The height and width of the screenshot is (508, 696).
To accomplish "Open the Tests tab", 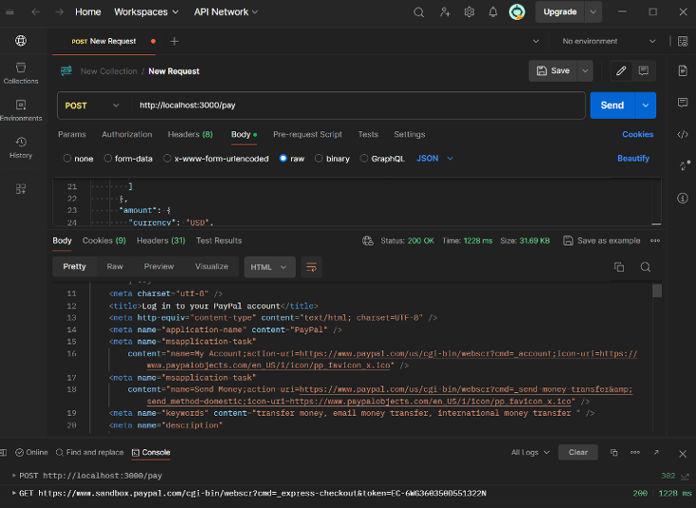I will [368, 135].
